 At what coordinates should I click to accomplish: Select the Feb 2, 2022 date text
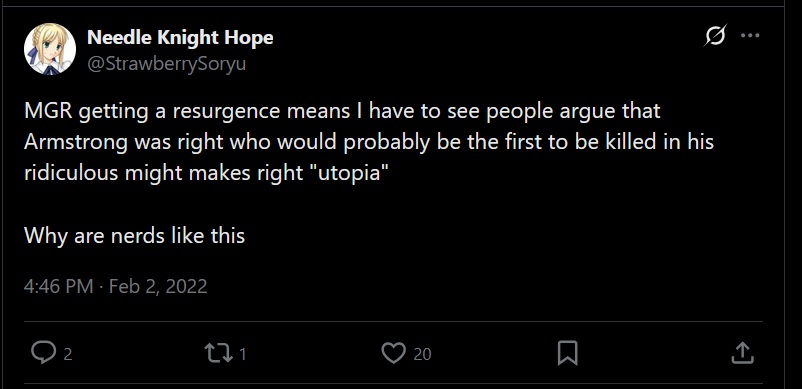pyautogui.click(x=158, y=286)
